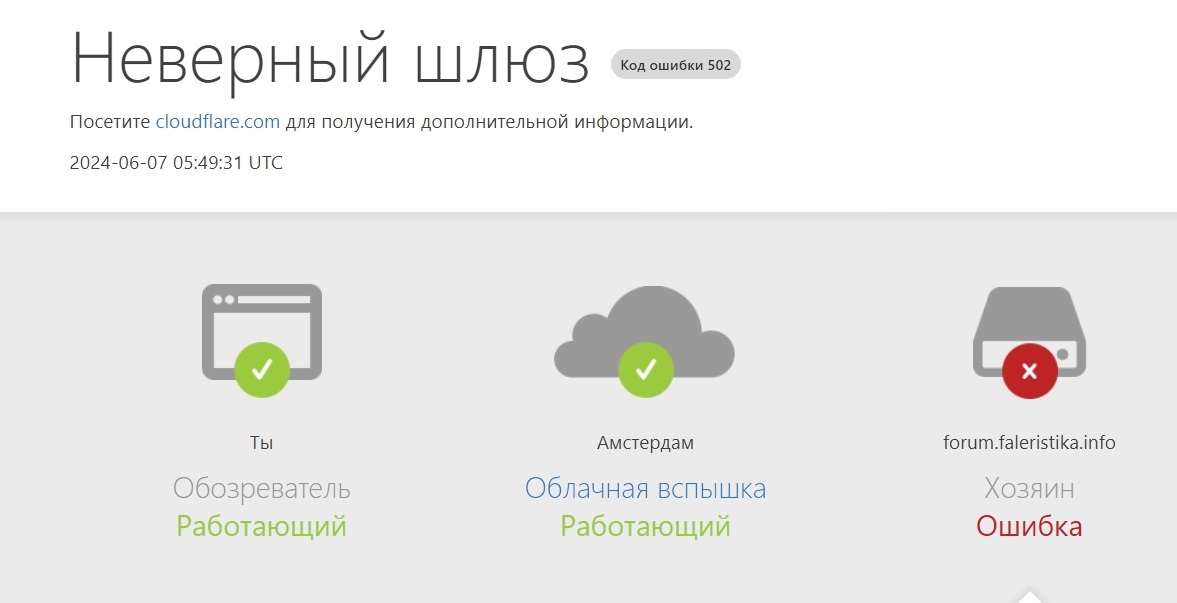This screenshot has width=1177, height=603.
Task: Click the forum.faleristika.info hostname text
Action: [x=1029, y=443]
